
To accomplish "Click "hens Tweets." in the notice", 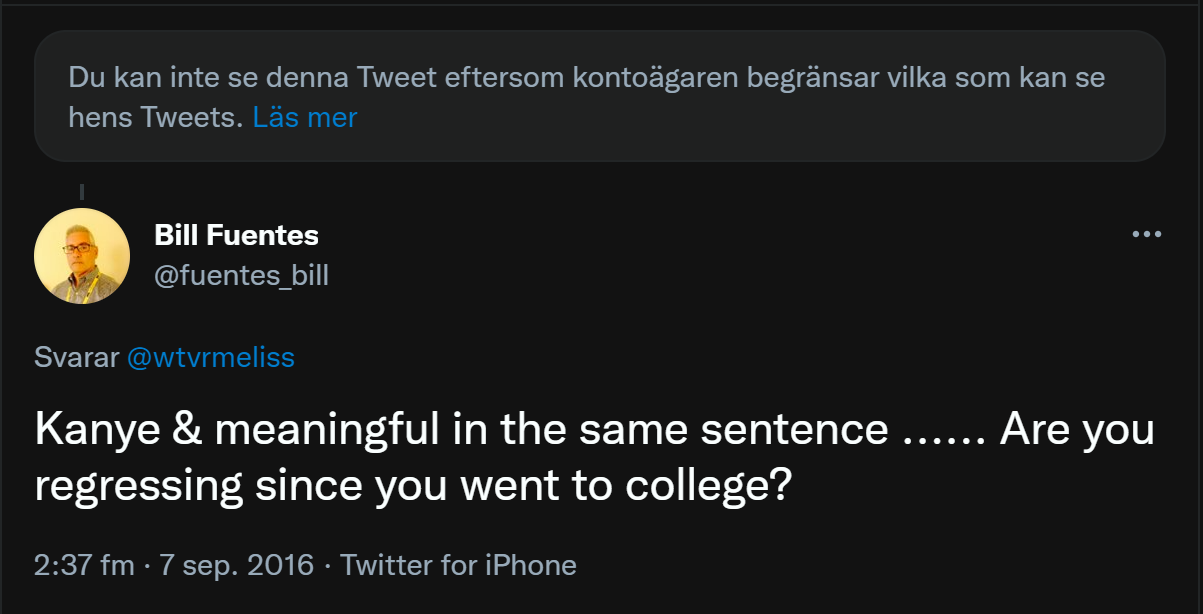I will click(155, 117).
